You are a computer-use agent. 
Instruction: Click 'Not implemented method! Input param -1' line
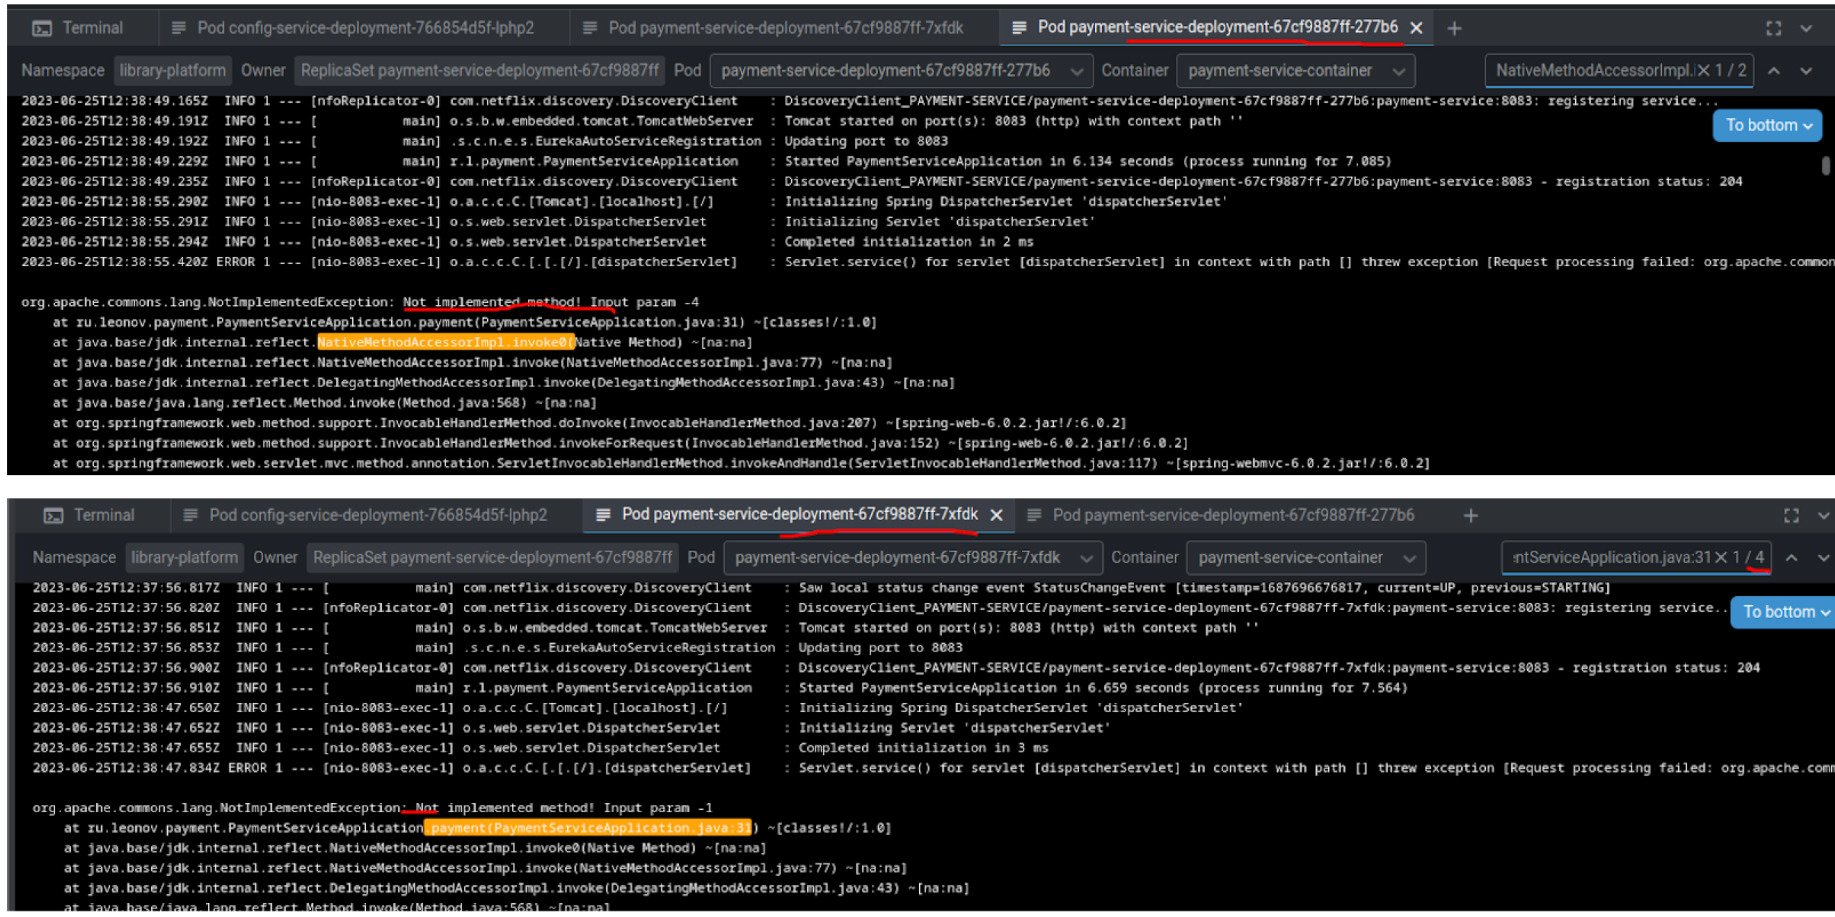(373, 808)
